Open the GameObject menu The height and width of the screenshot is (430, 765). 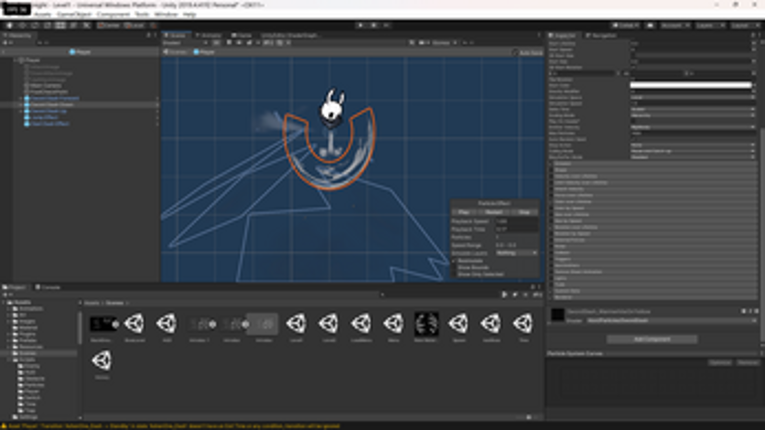pos(74,15)
